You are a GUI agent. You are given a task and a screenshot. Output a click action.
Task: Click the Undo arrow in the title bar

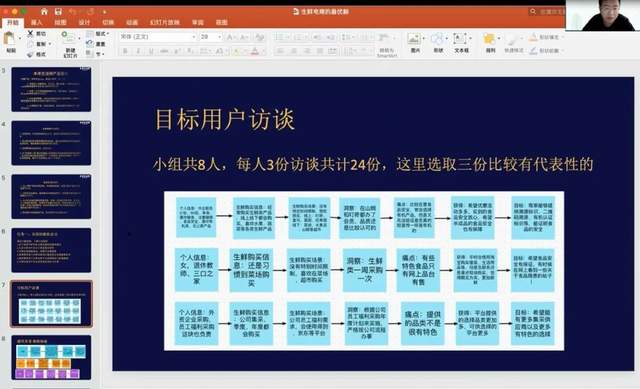73,11
